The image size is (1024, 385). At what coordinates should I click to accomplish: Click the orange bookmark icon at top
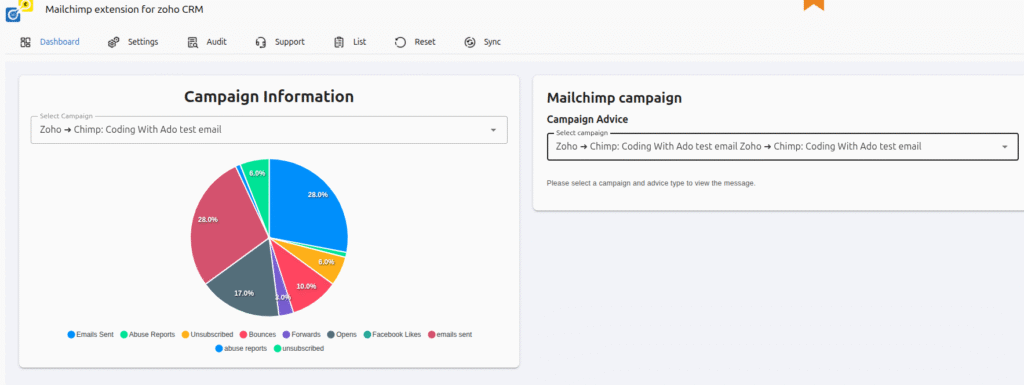814,5
